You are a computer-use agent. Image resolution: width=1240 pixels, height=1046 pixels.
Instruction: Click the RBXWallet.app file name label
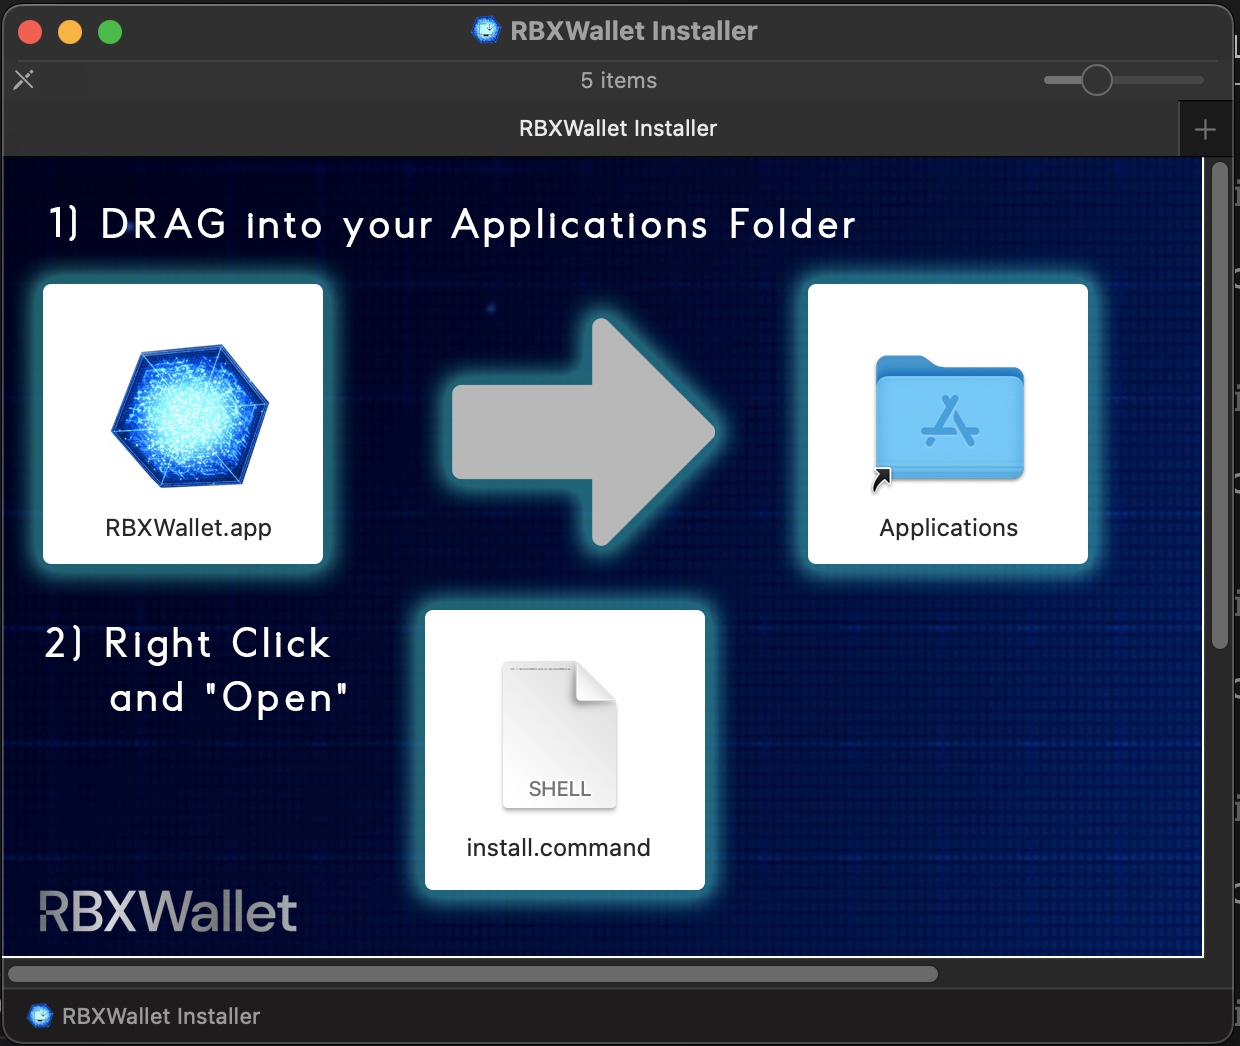tap(188, 528)
